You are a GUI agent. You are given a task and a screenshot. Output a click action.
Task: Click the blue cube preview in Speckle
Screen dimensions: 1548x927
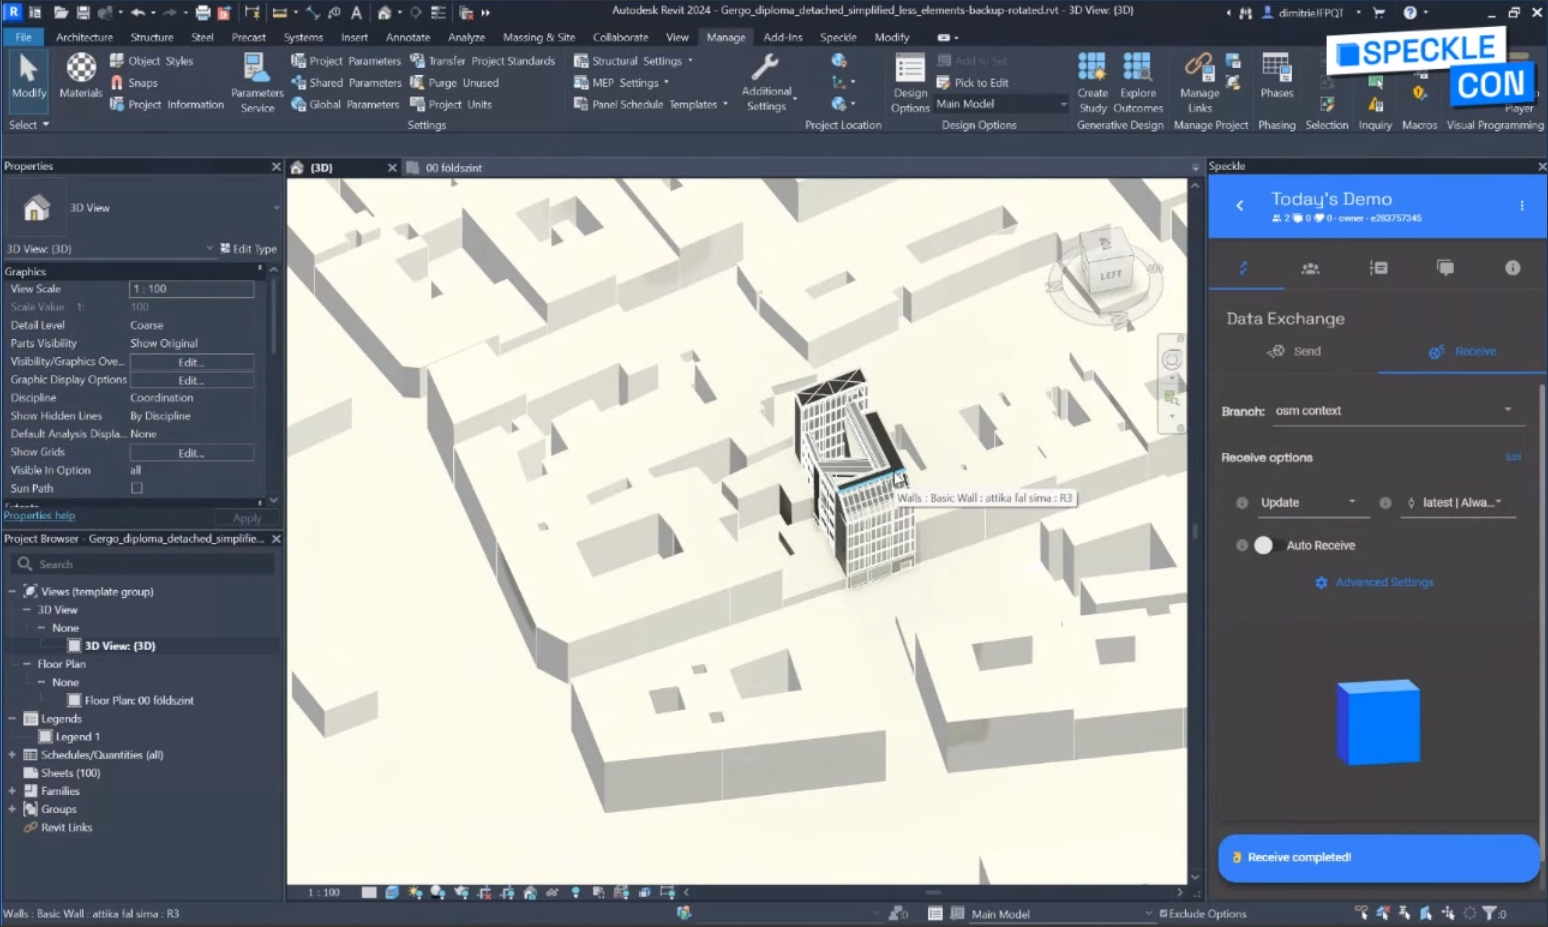pyautogui.click(x=1378, y=721)
